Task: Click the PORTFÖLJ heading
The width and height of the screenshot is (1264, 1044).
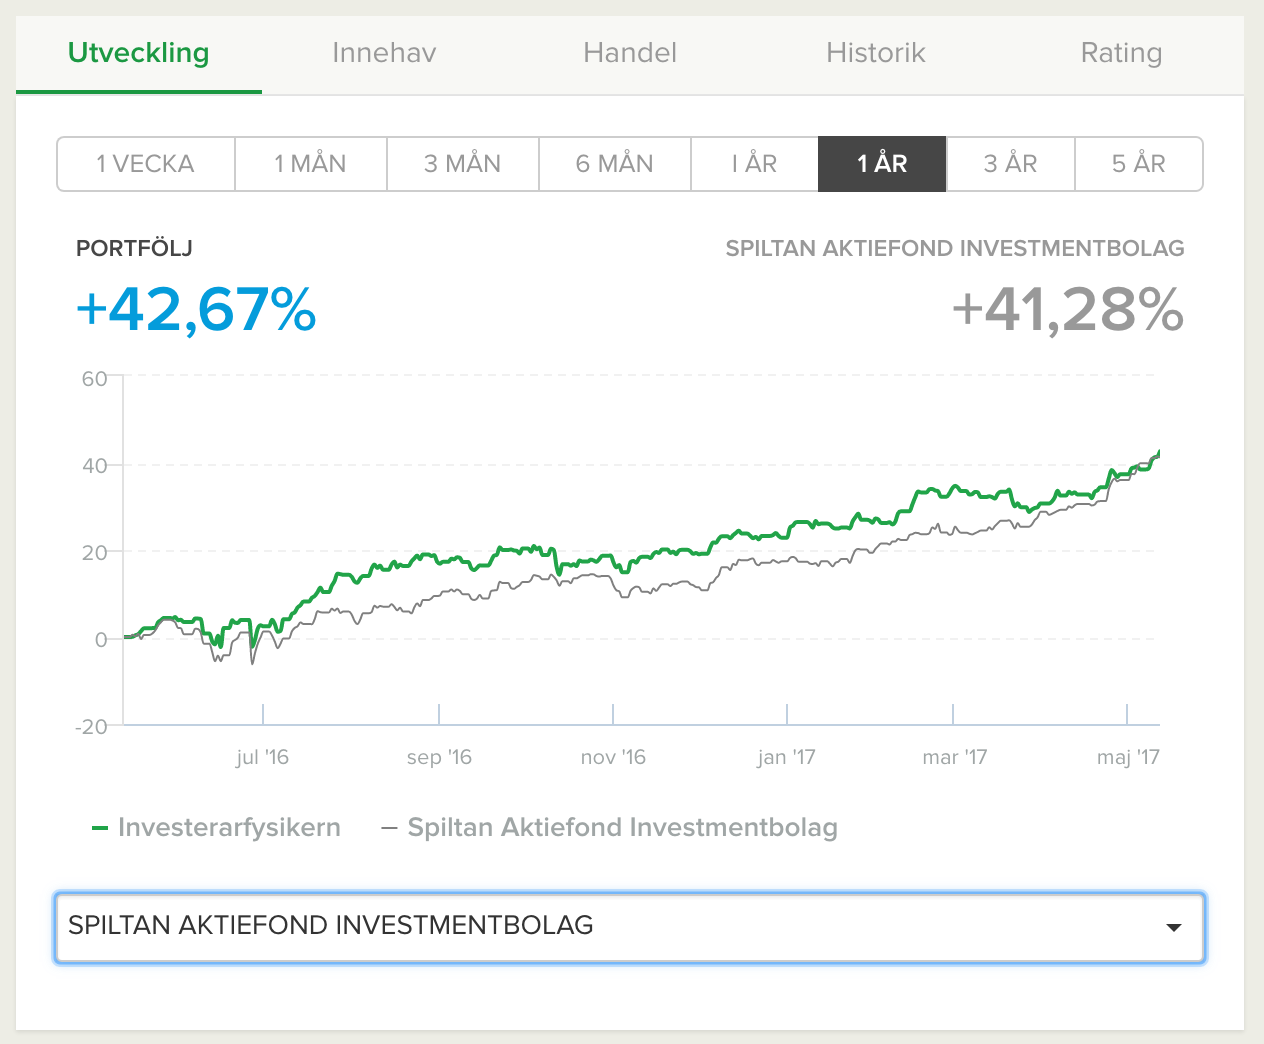Action: tap(134, 248)
